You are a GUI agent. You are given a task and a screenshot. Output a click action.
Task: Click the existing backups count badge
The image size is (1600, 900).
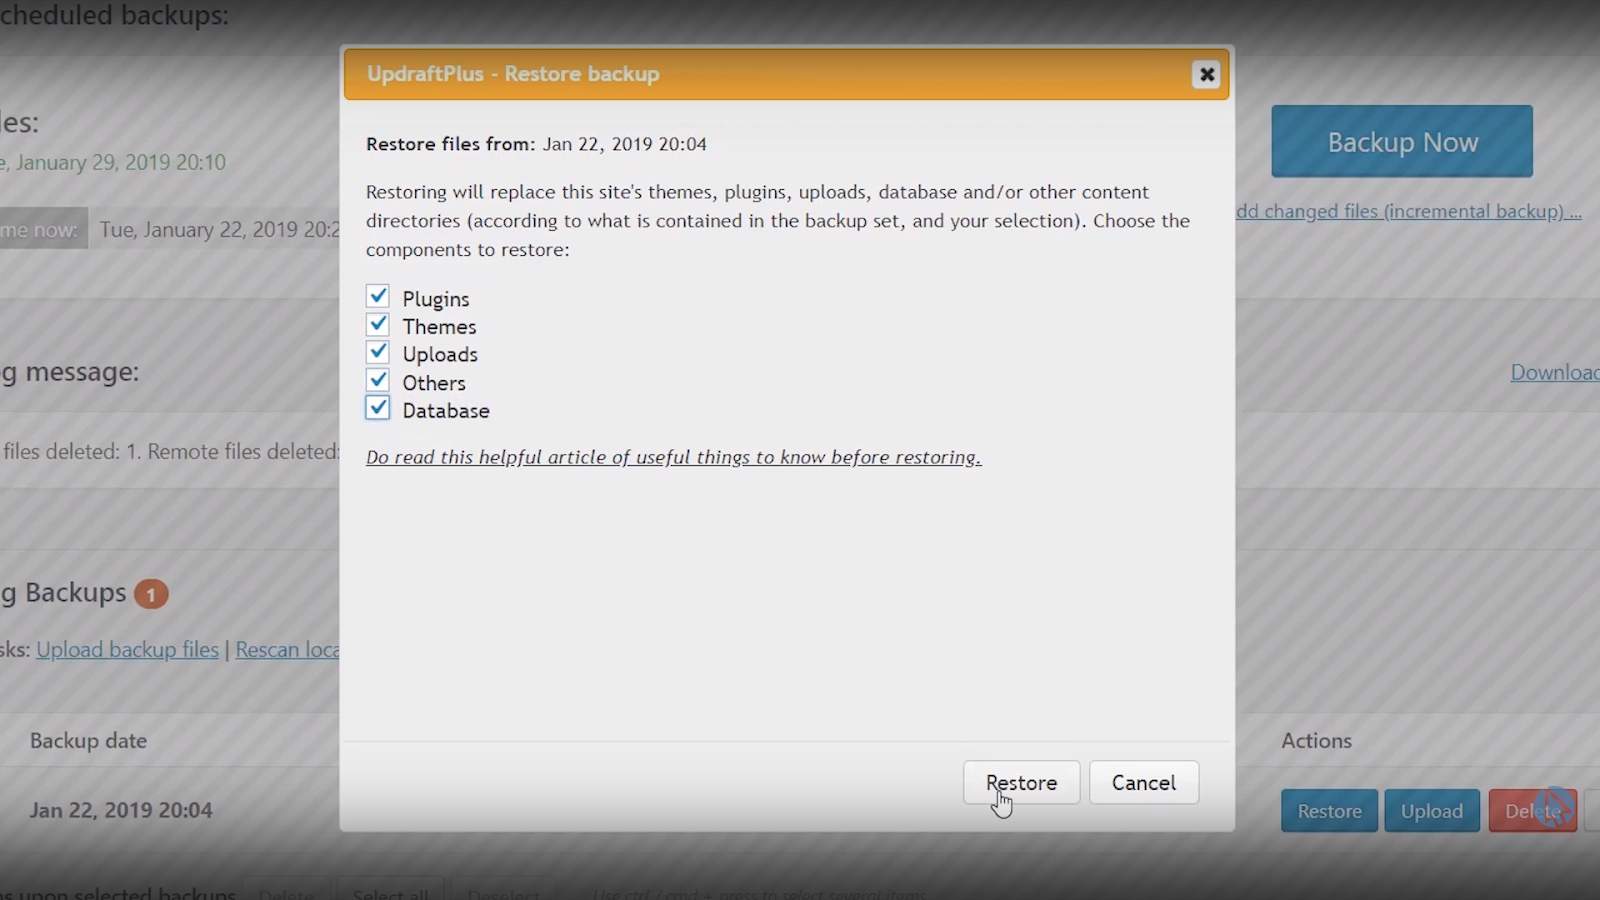(151, 594)
